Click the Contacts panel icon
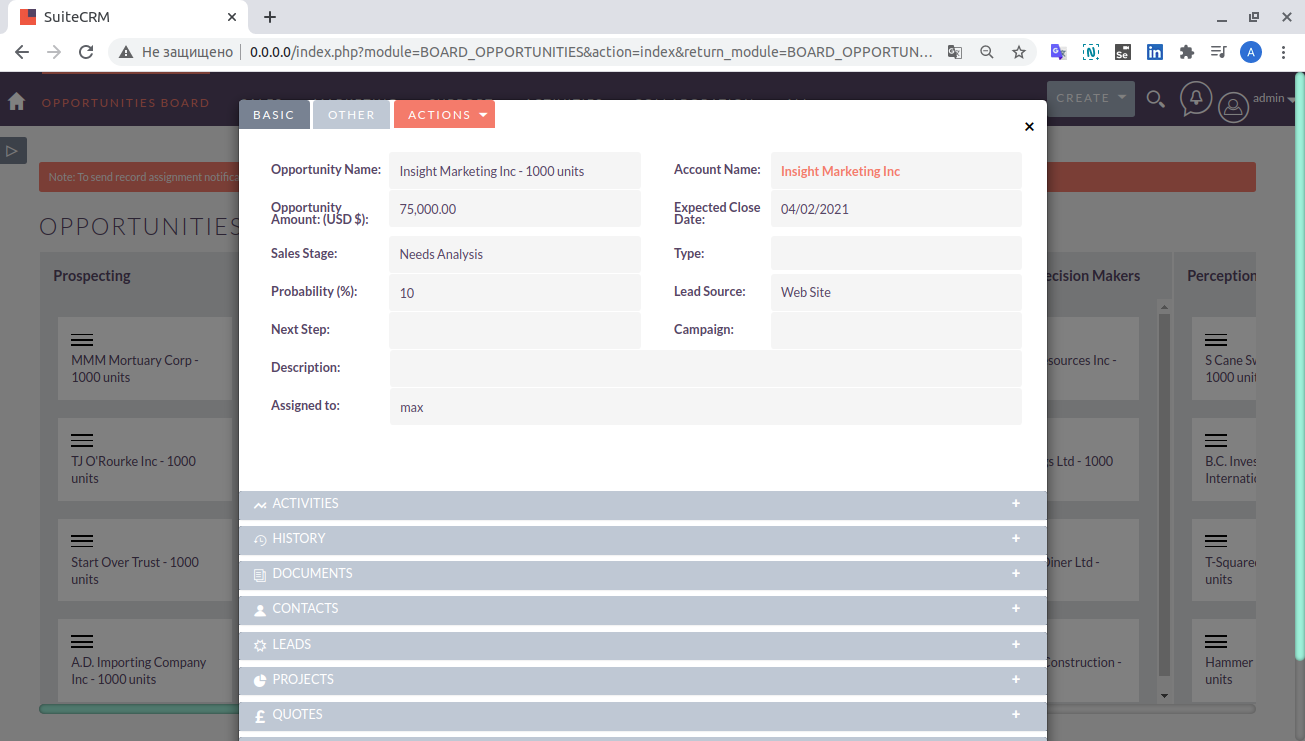 tap(260, 610)
